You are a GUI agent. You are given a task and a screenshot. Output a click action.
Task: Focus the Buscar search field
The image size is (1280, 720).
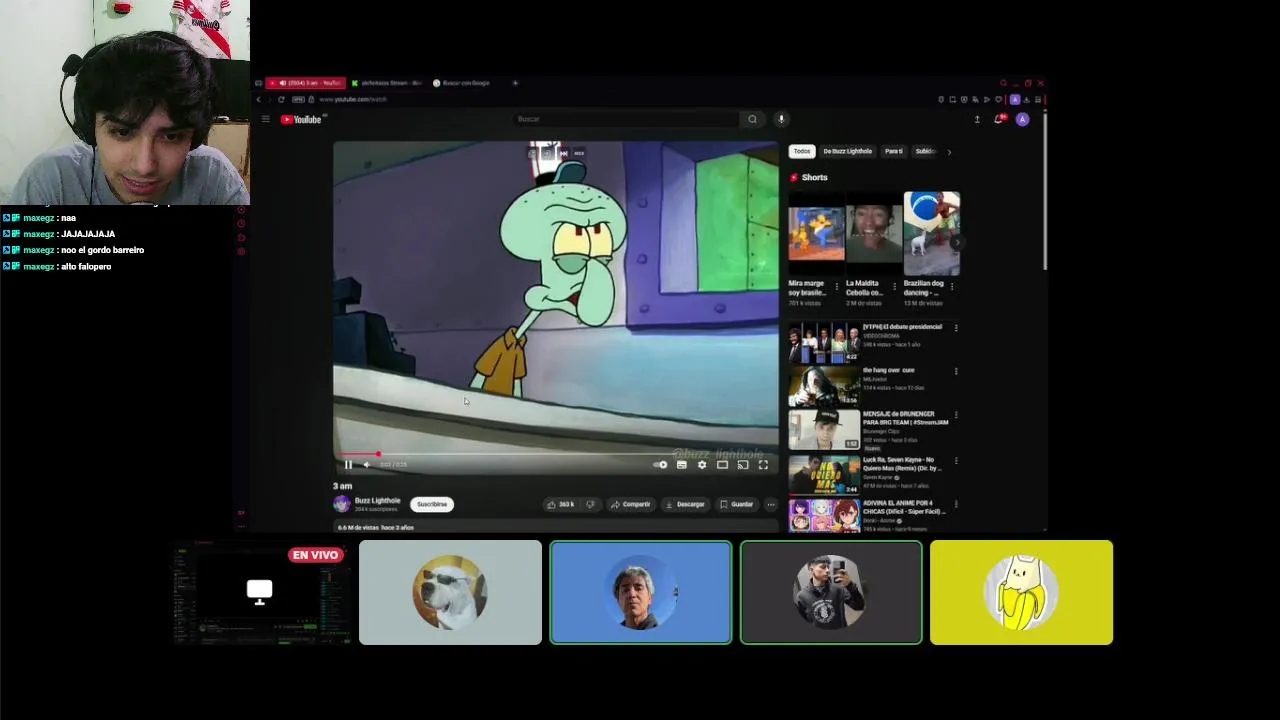click(625, 119)
